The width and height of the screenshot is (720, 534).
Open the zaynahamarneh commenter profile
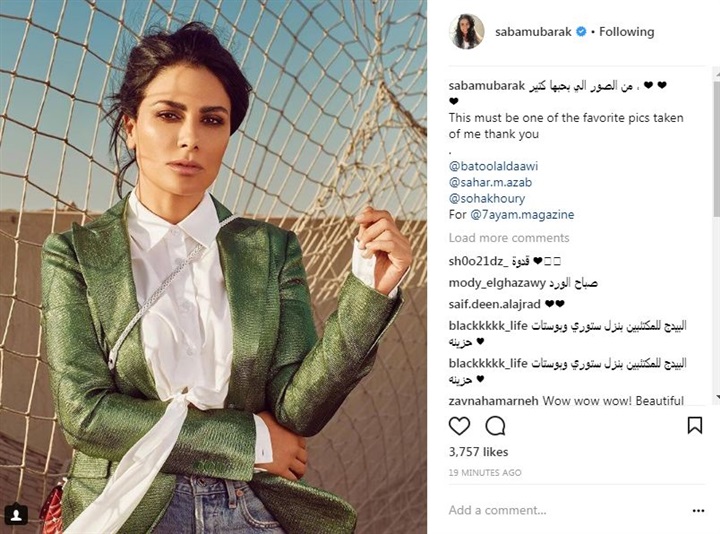click(493, 401)
